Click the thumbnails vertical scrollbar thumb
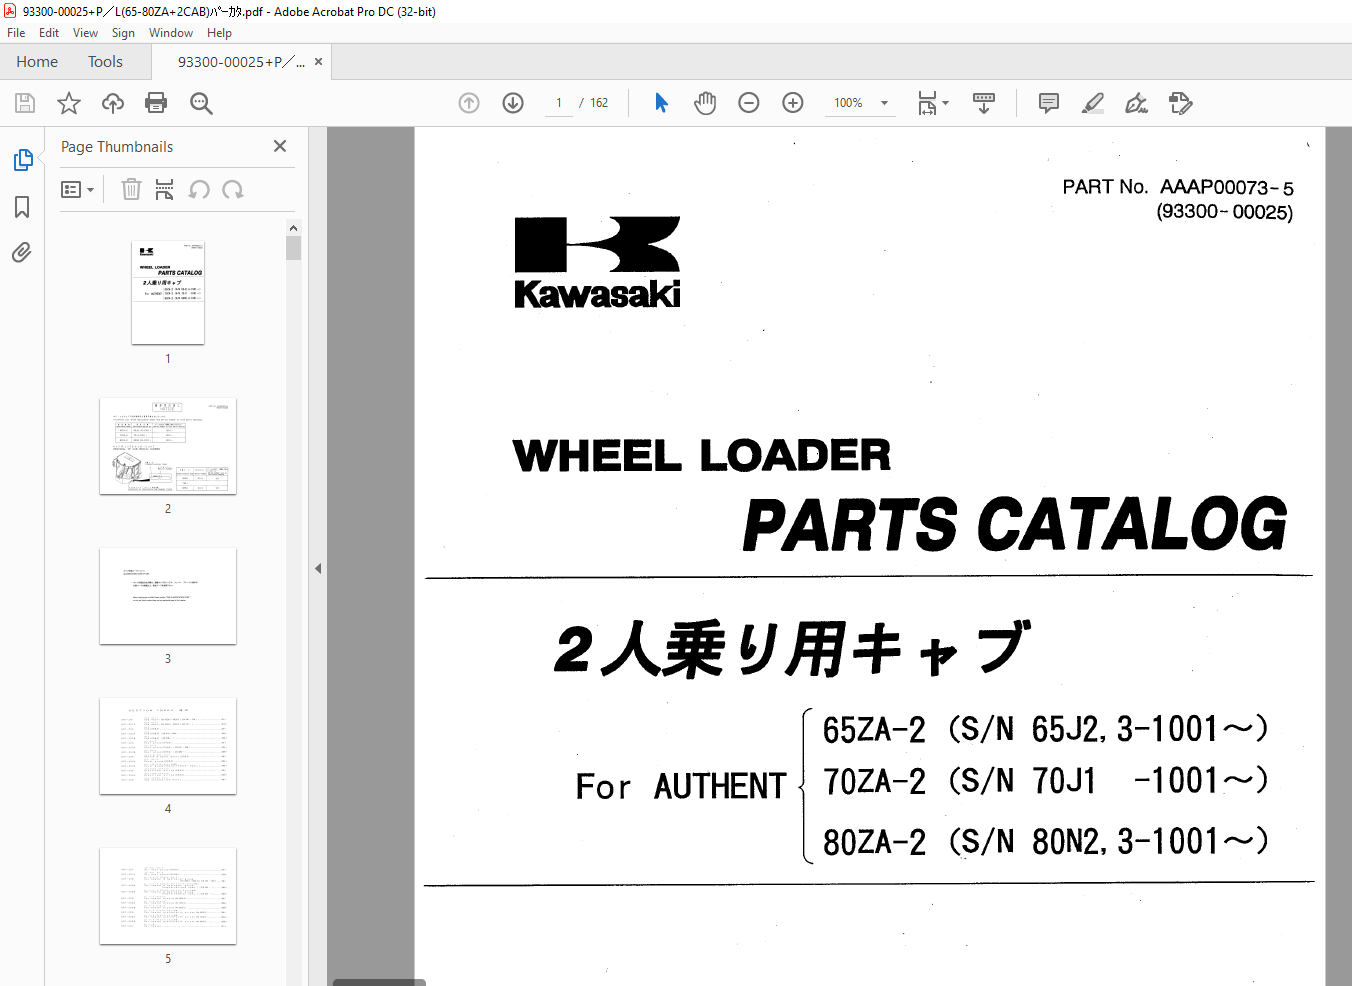1352x986 pixels. coord(293,248)
